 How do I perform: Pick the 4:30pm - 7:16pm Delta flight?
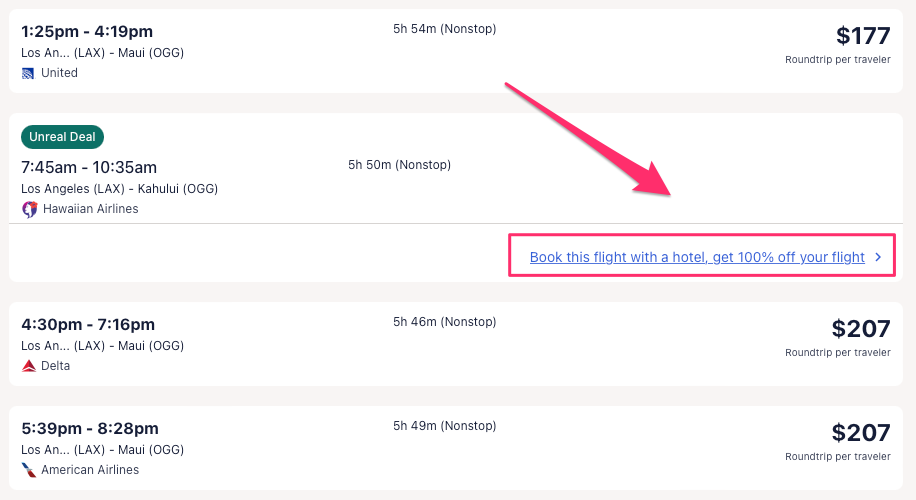[x=88, y=324]
